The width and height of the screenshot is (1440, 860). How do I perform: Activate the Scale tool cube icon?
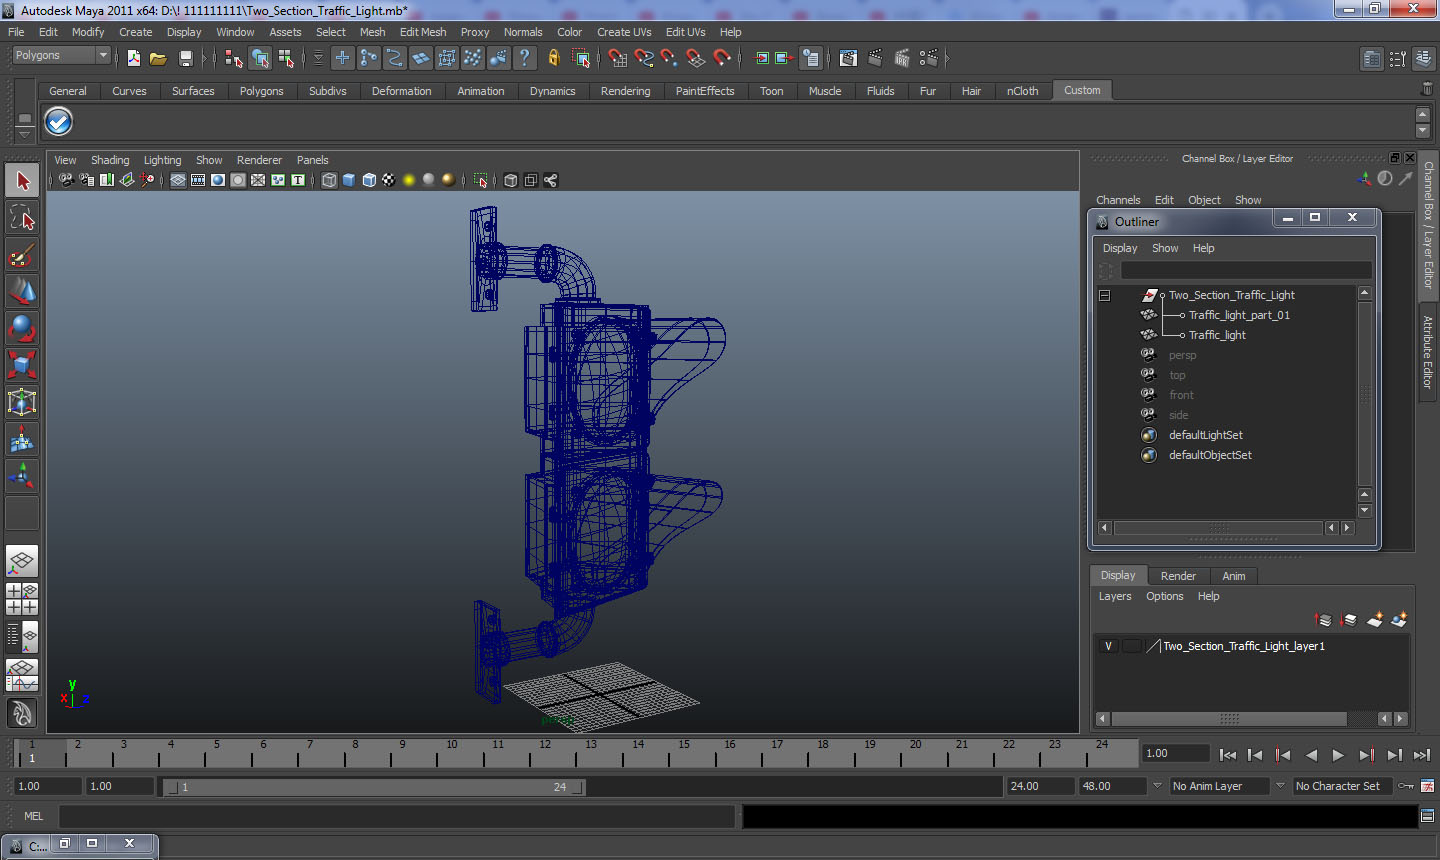[x=22, y=365]
